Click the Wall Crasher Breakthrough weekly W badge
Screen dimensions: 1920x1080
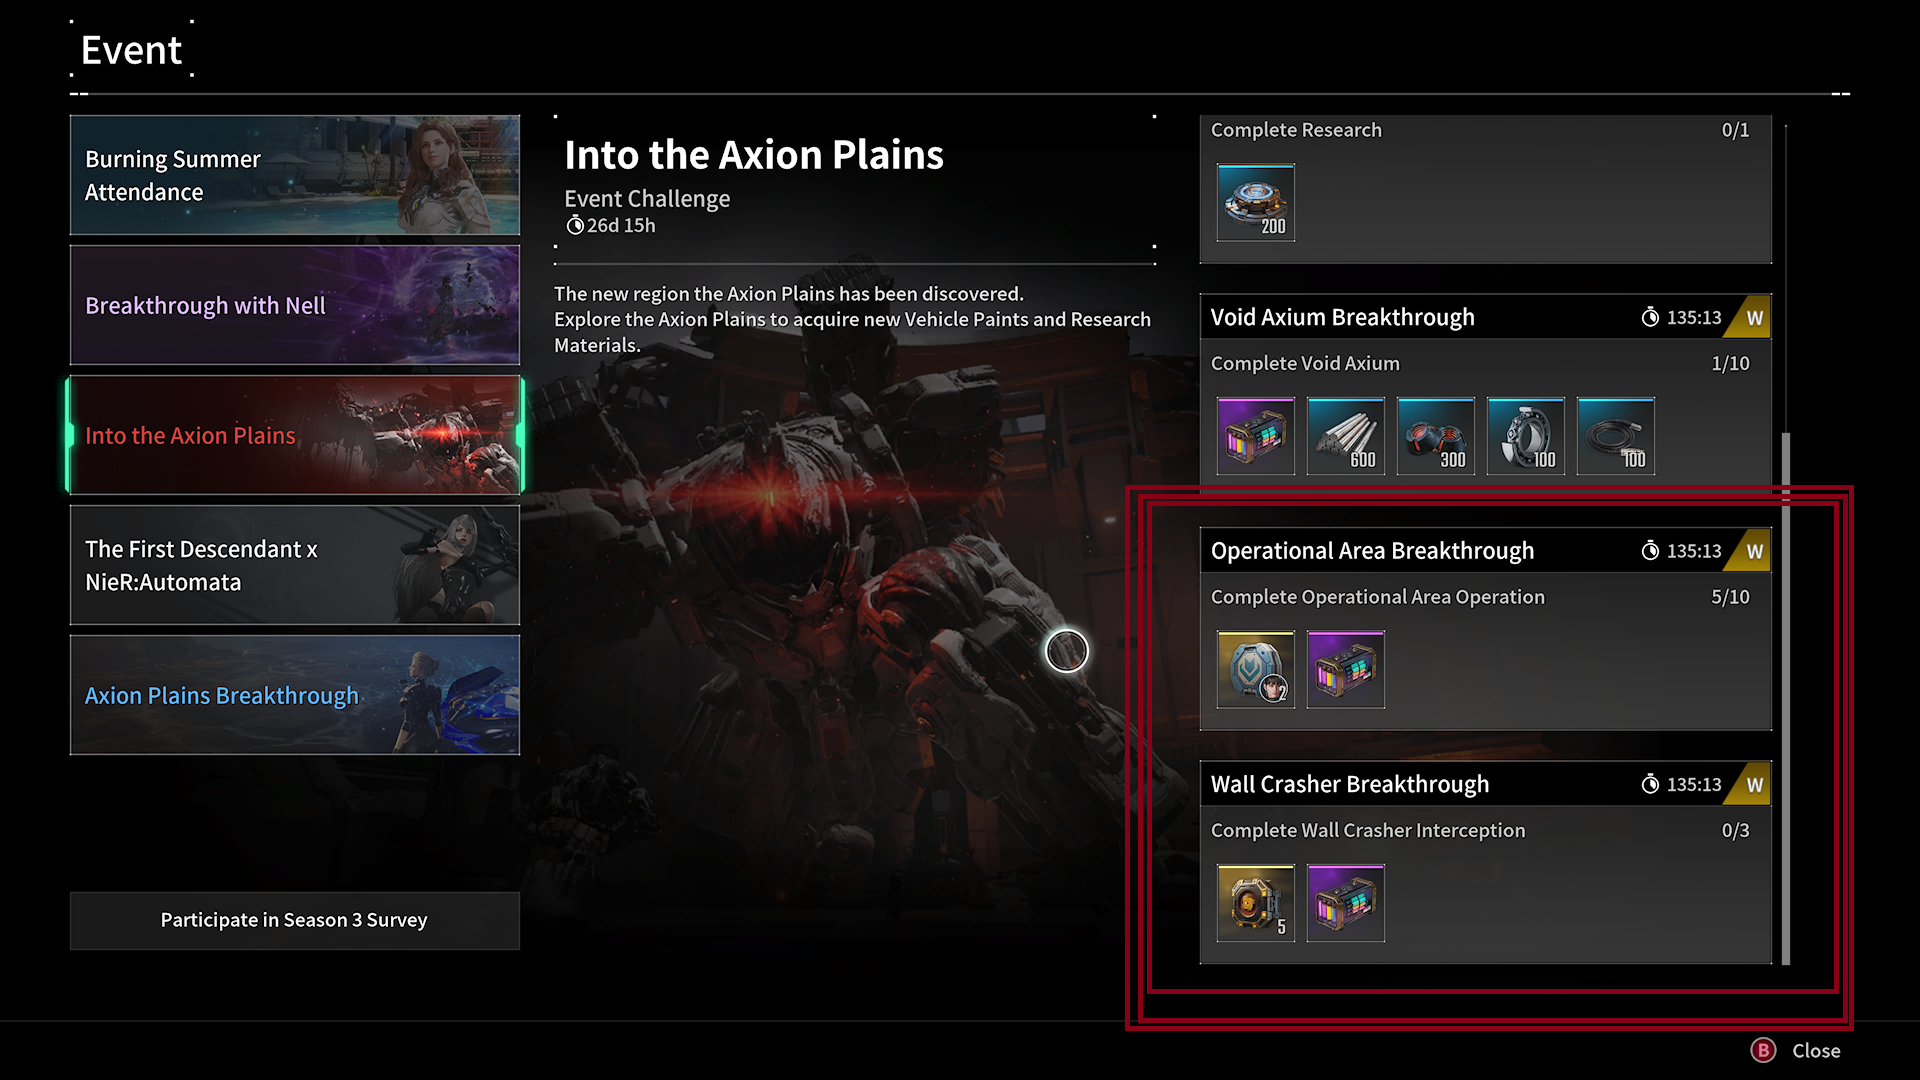(x=1754, y=784)
